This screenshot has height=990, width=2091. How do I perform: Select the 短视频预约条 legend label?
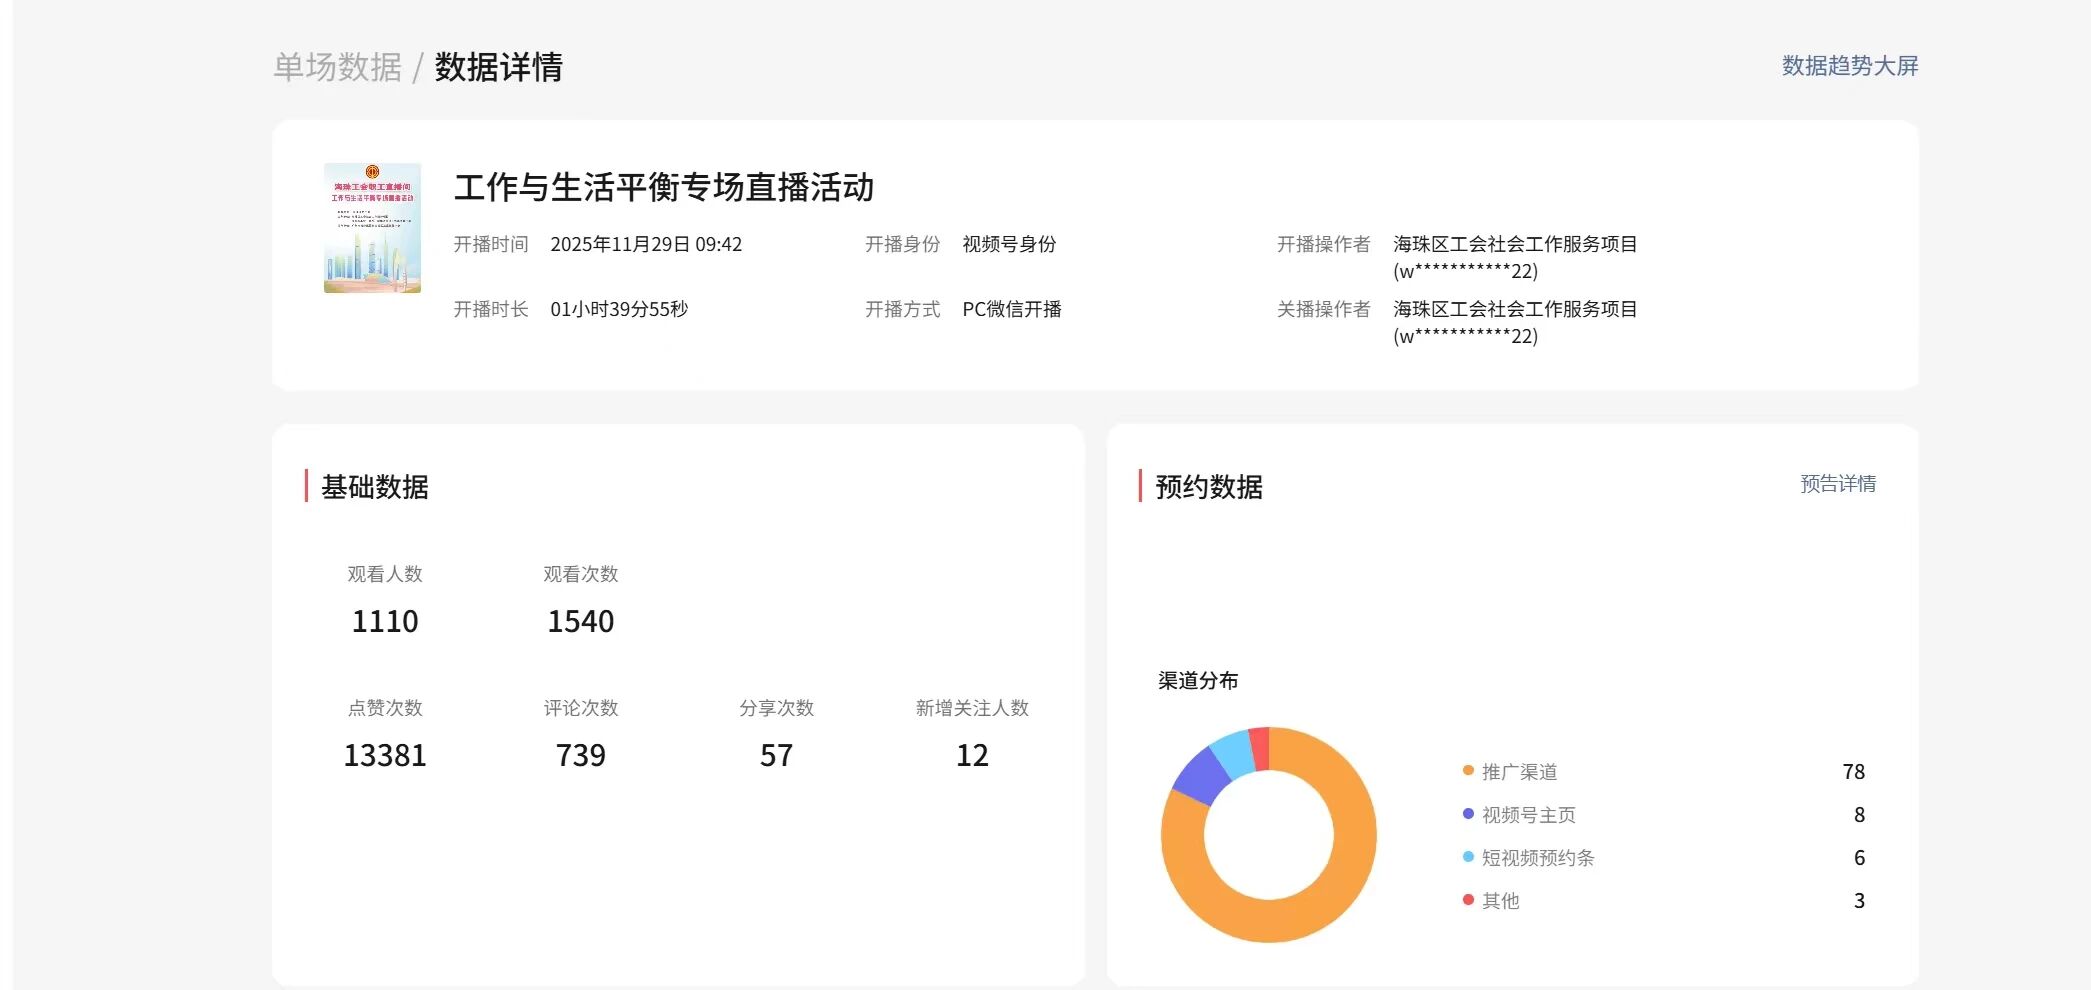click(x=1537, y=858)
